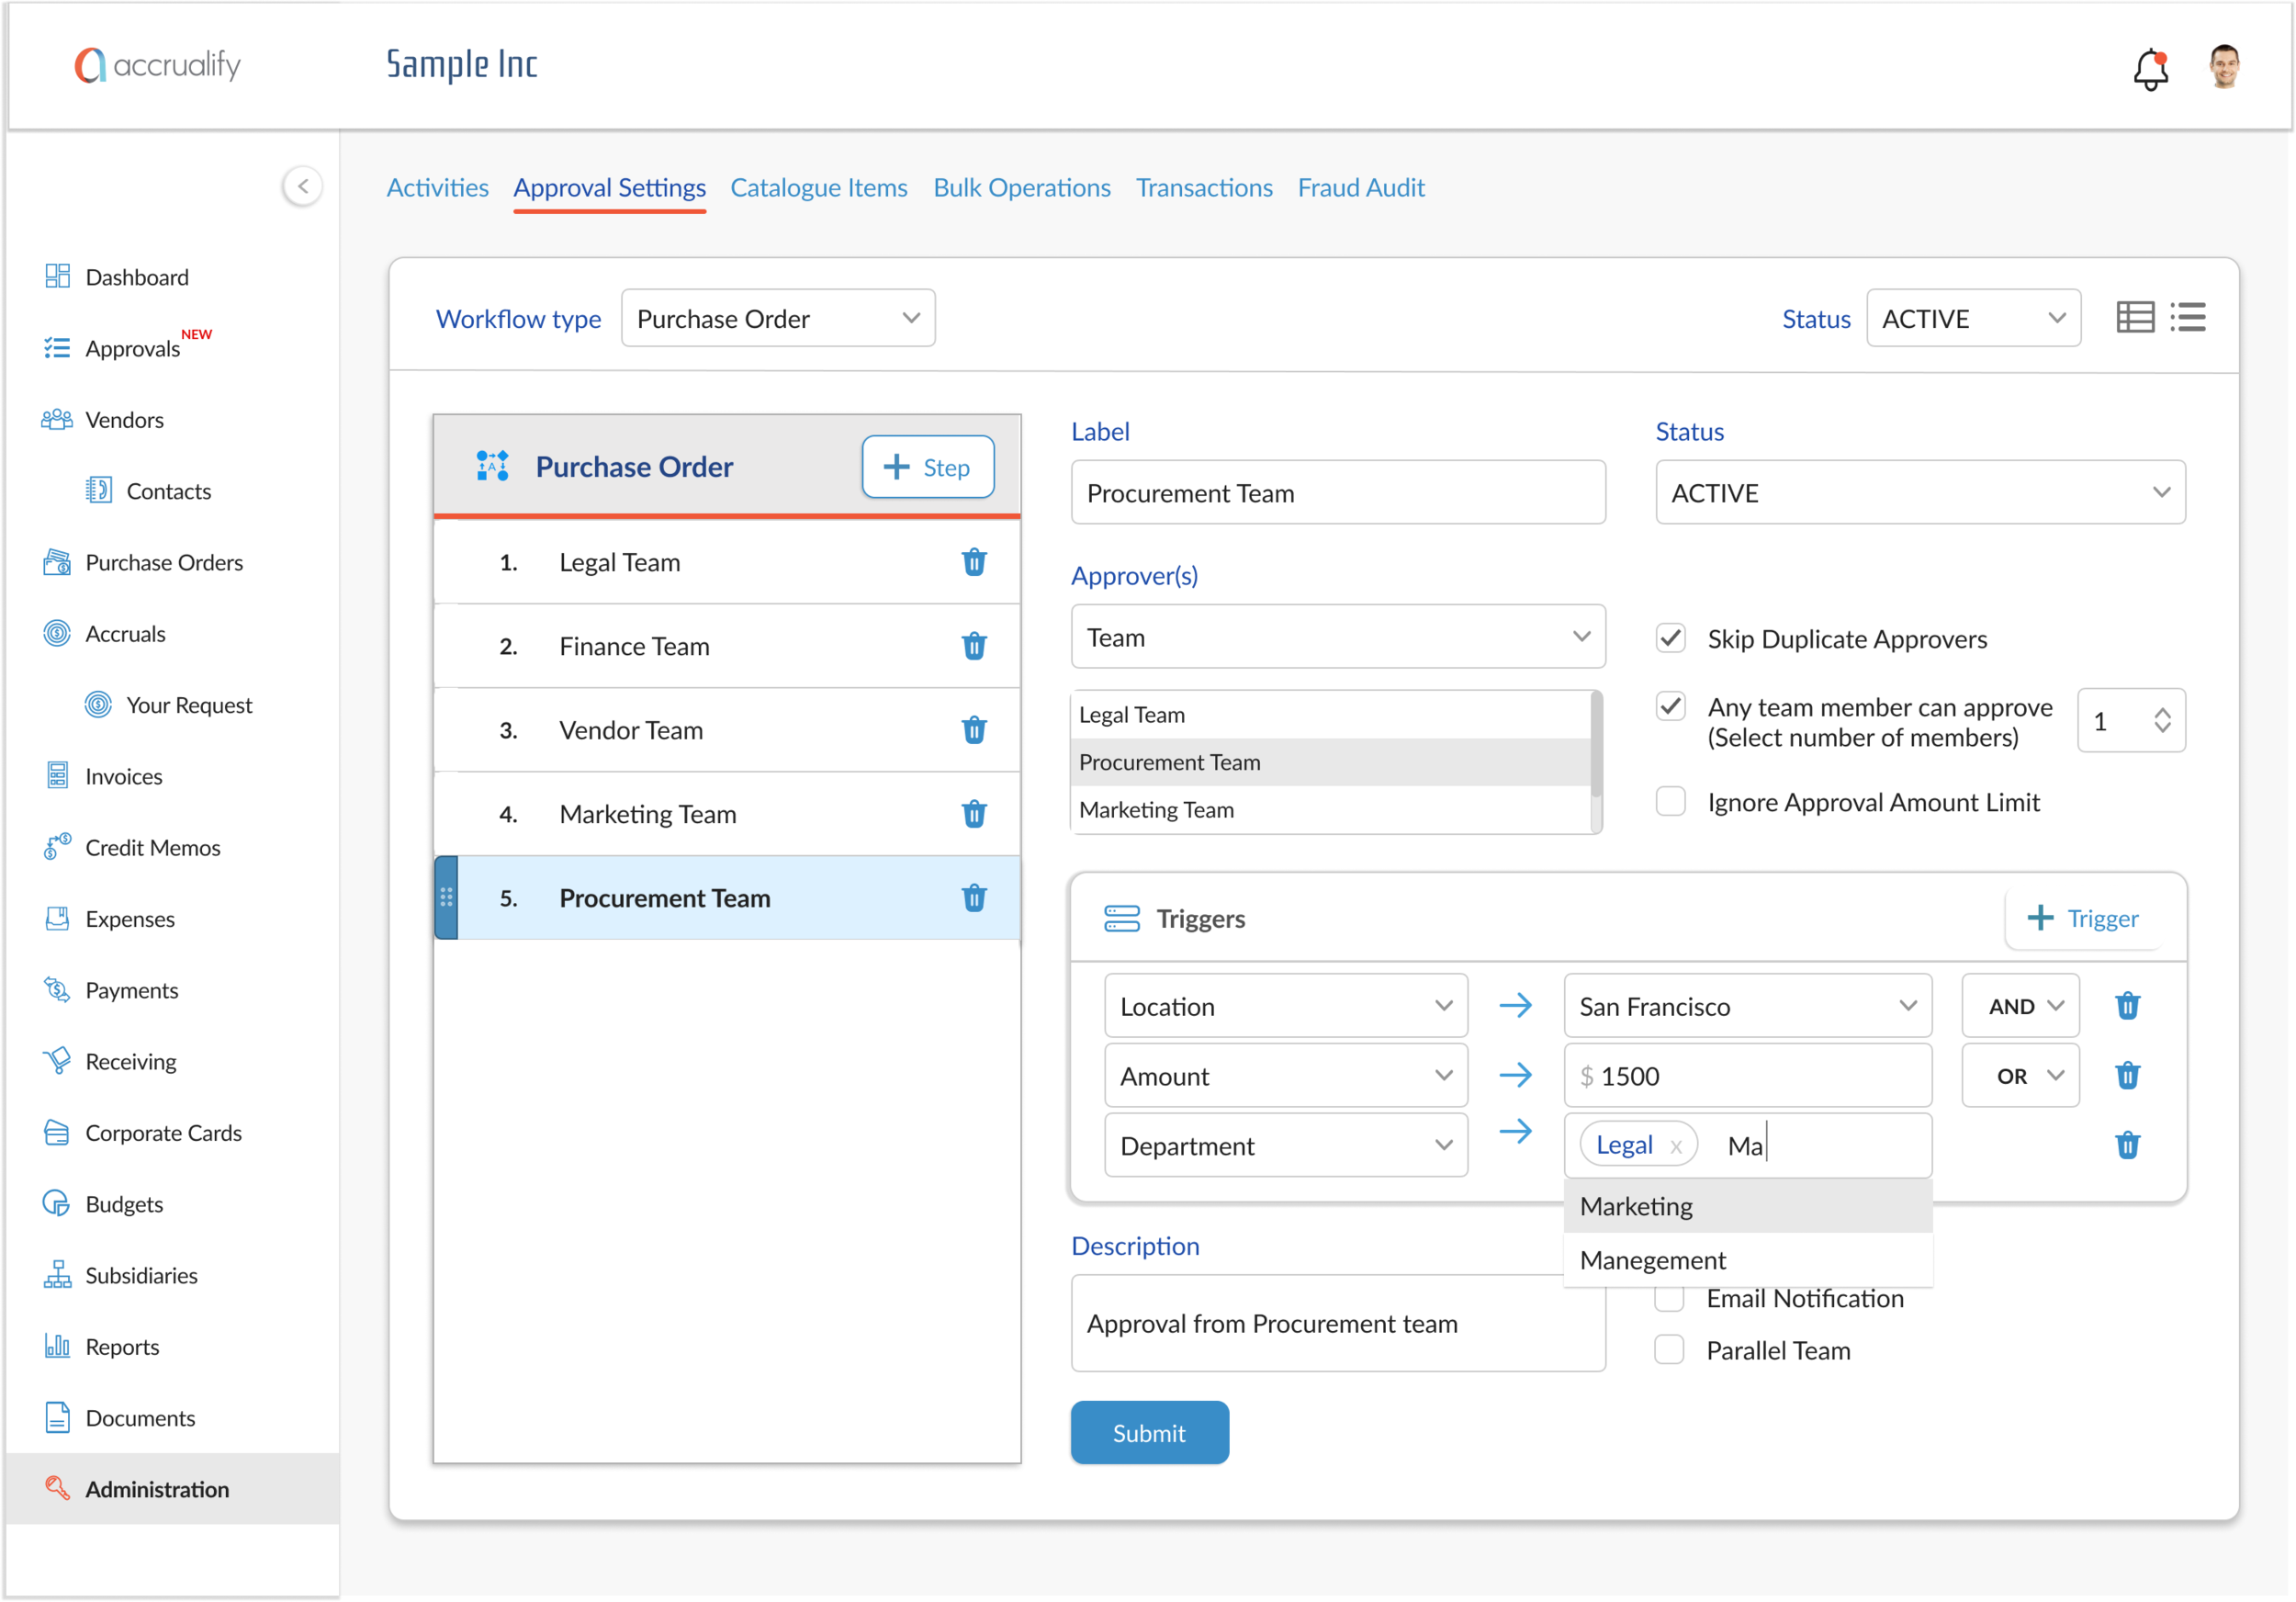Remove the Amount trigger row
Screen dimensions: 2296x1602
[2127, 1076]
